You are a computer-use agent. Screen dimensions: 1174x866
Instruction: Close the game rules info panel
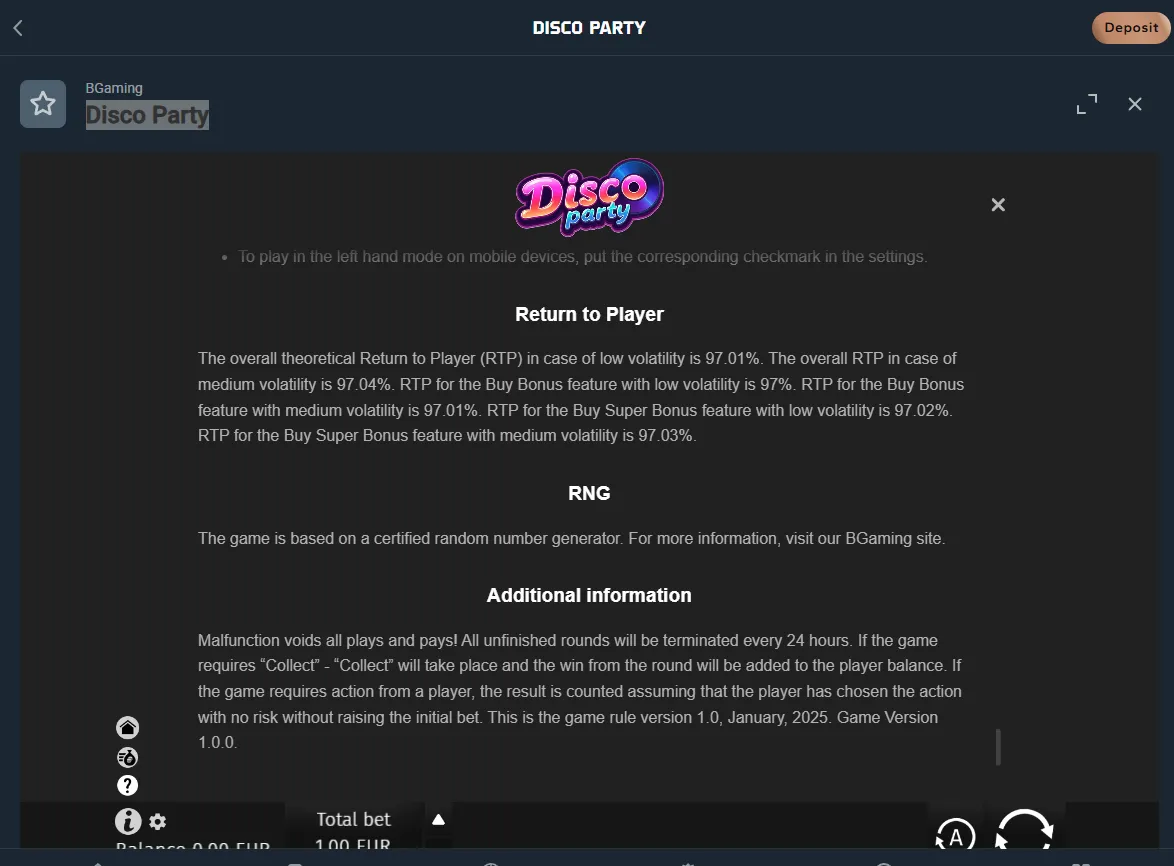[998, 204]
